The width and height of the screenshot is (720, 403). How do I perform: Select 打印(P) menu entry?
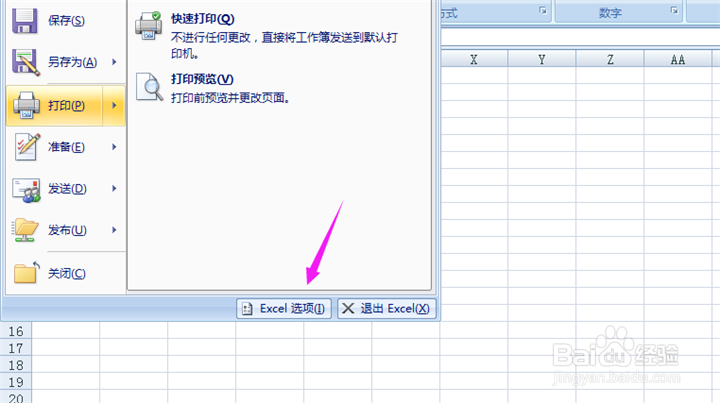pyautogui.click(x=66, y=106)
